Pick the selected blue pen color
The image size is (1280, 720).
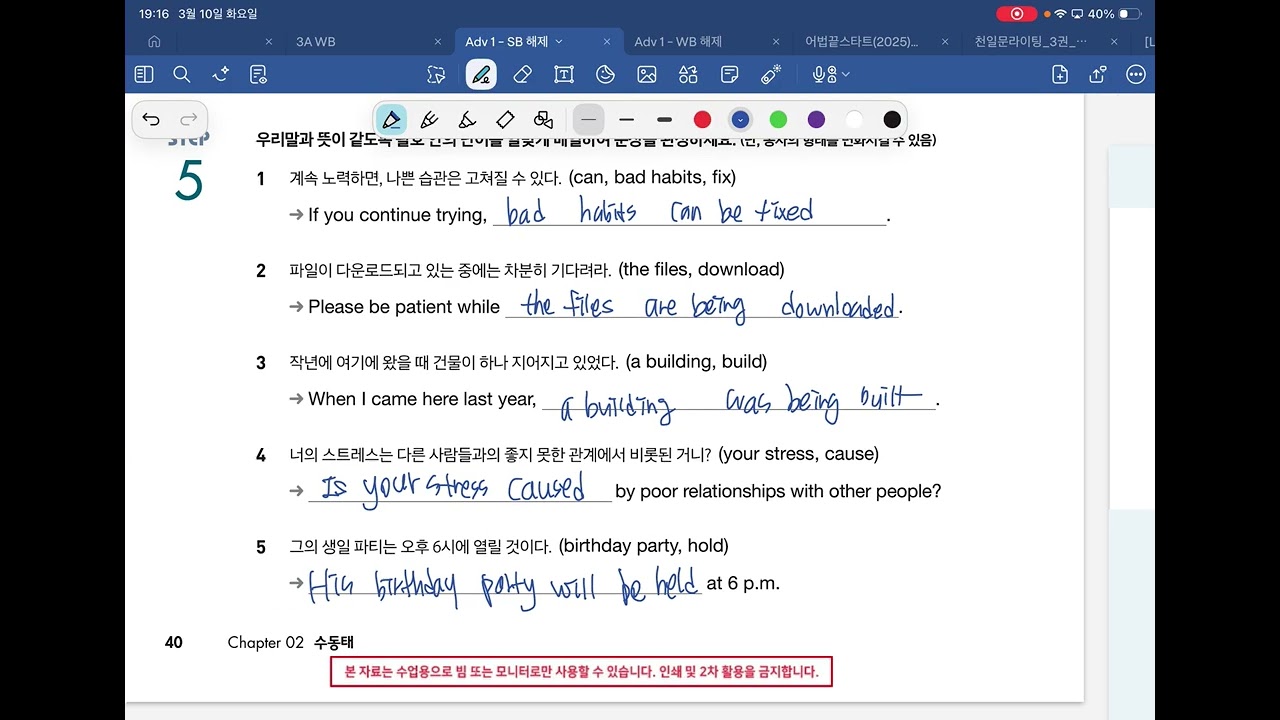[x=740, y=120]
